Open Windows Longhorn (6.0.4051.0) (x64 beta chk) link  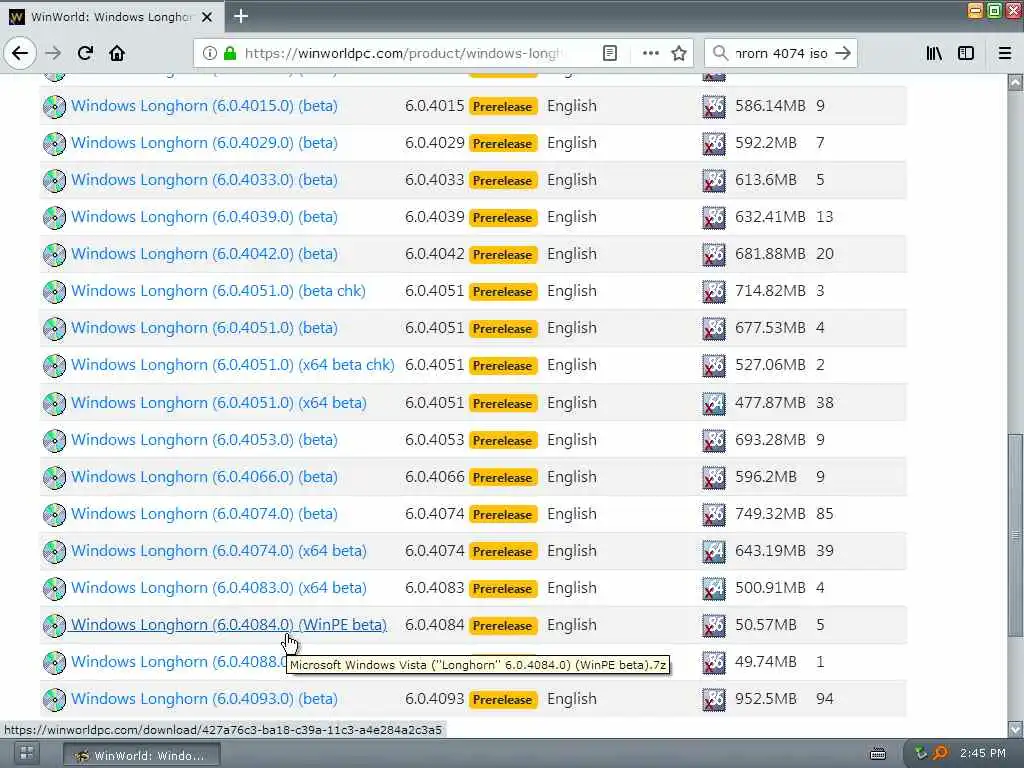point(232,365)
